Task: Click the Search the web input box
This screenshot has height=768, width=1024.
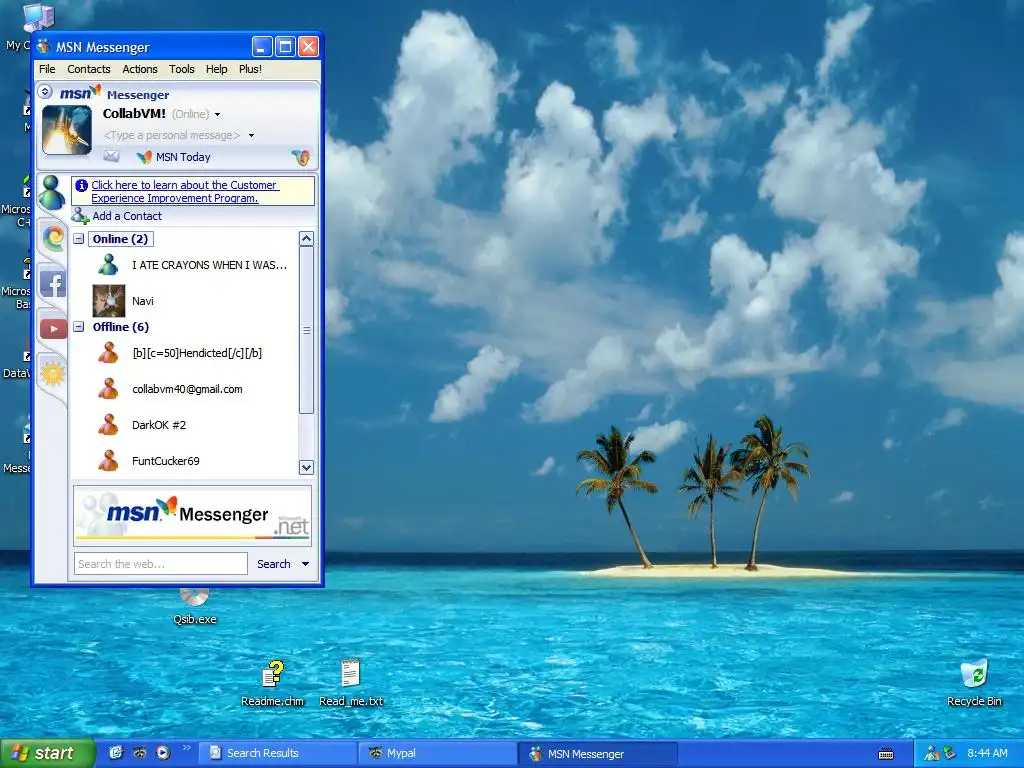Action: coord(161,564)
